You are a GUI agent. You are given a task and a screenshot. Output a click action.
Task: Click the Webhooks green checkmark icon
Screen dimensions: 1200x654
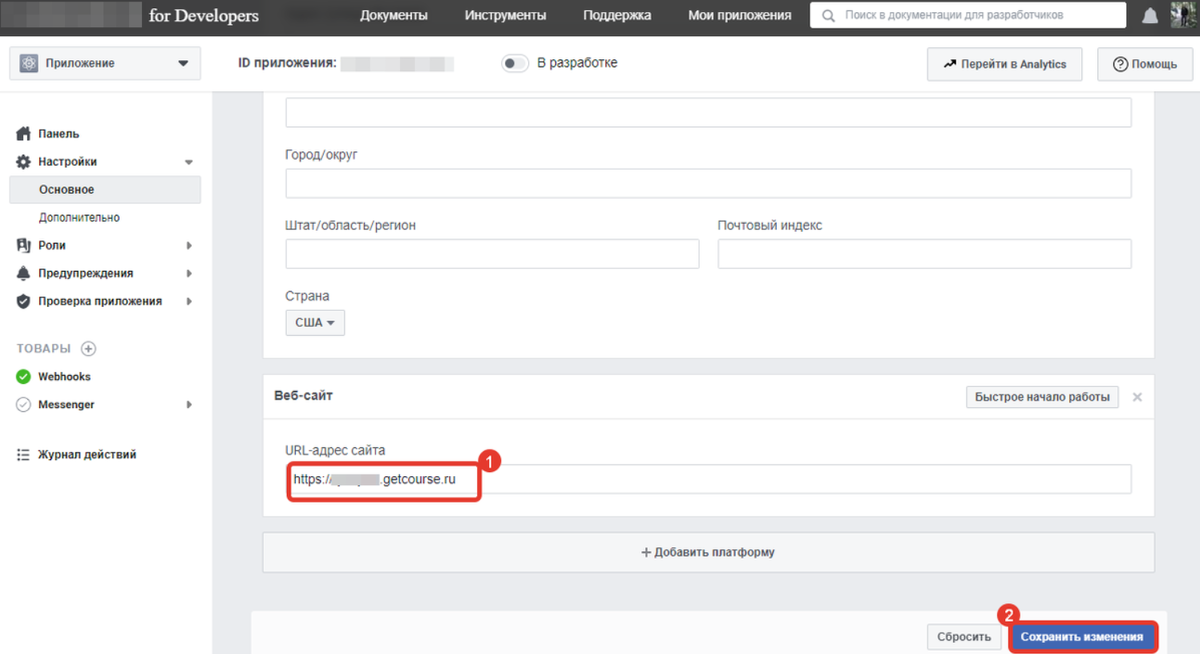(23, 377)
